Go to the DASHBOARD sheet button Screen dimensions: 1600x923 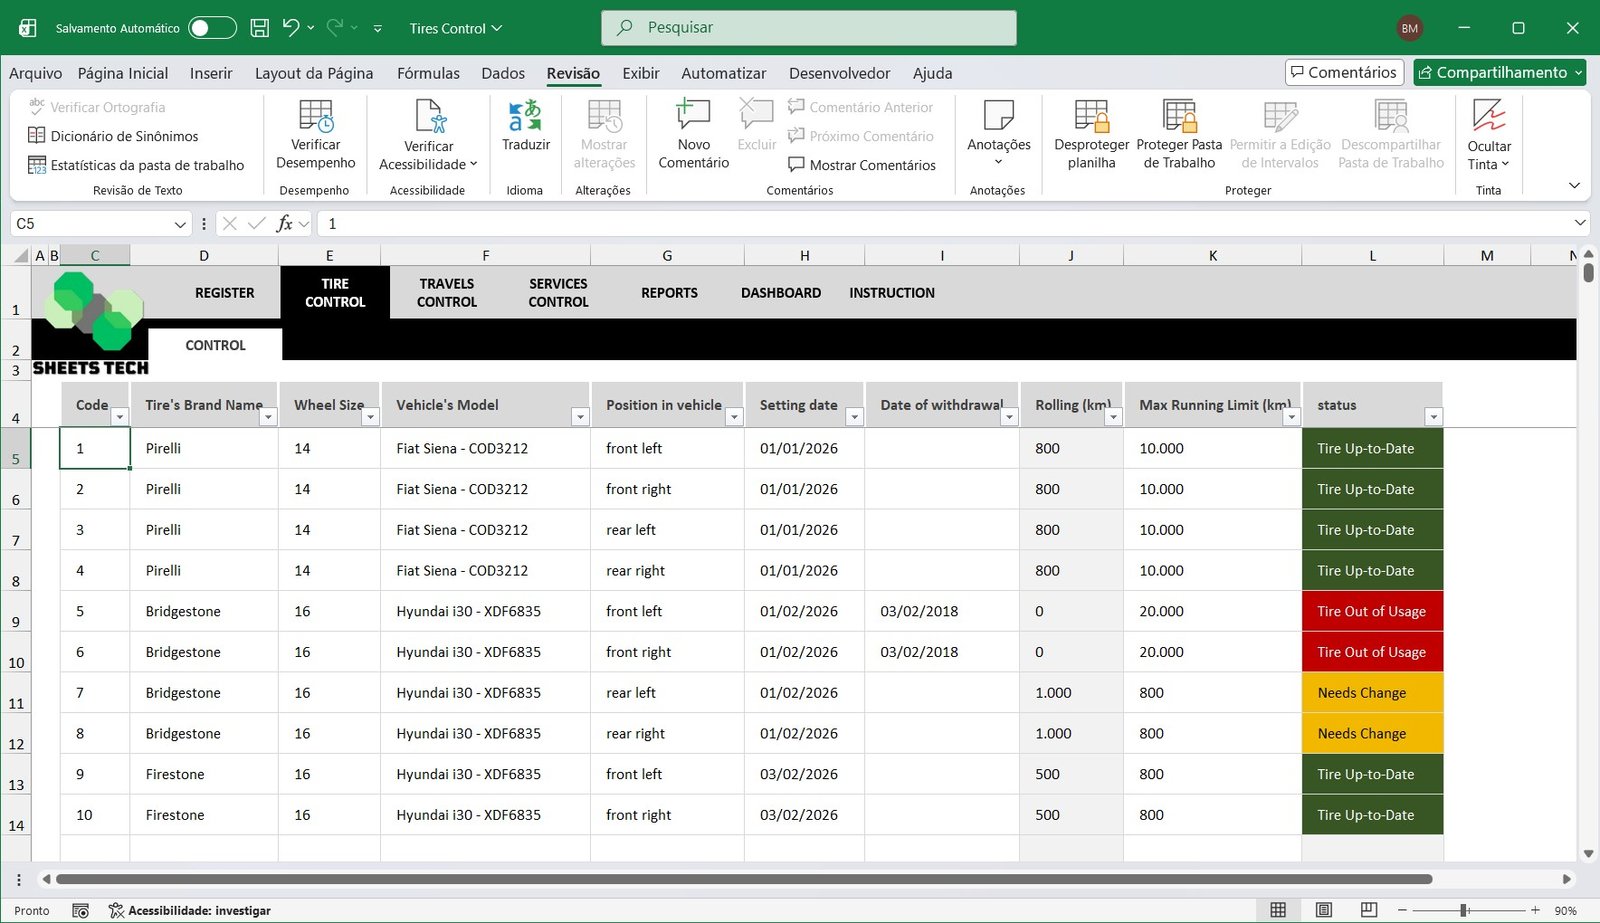[780, 293]
